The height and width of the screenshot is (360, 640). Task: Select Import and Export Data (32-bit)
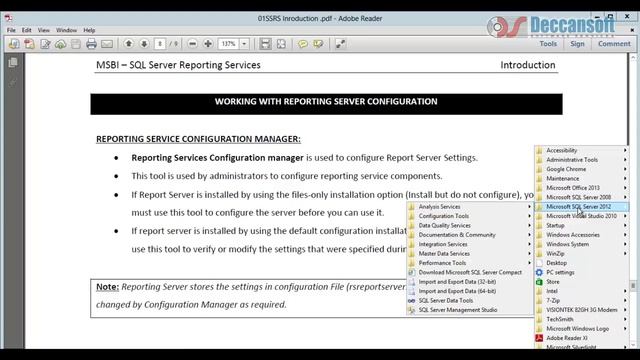coord(470,282)
